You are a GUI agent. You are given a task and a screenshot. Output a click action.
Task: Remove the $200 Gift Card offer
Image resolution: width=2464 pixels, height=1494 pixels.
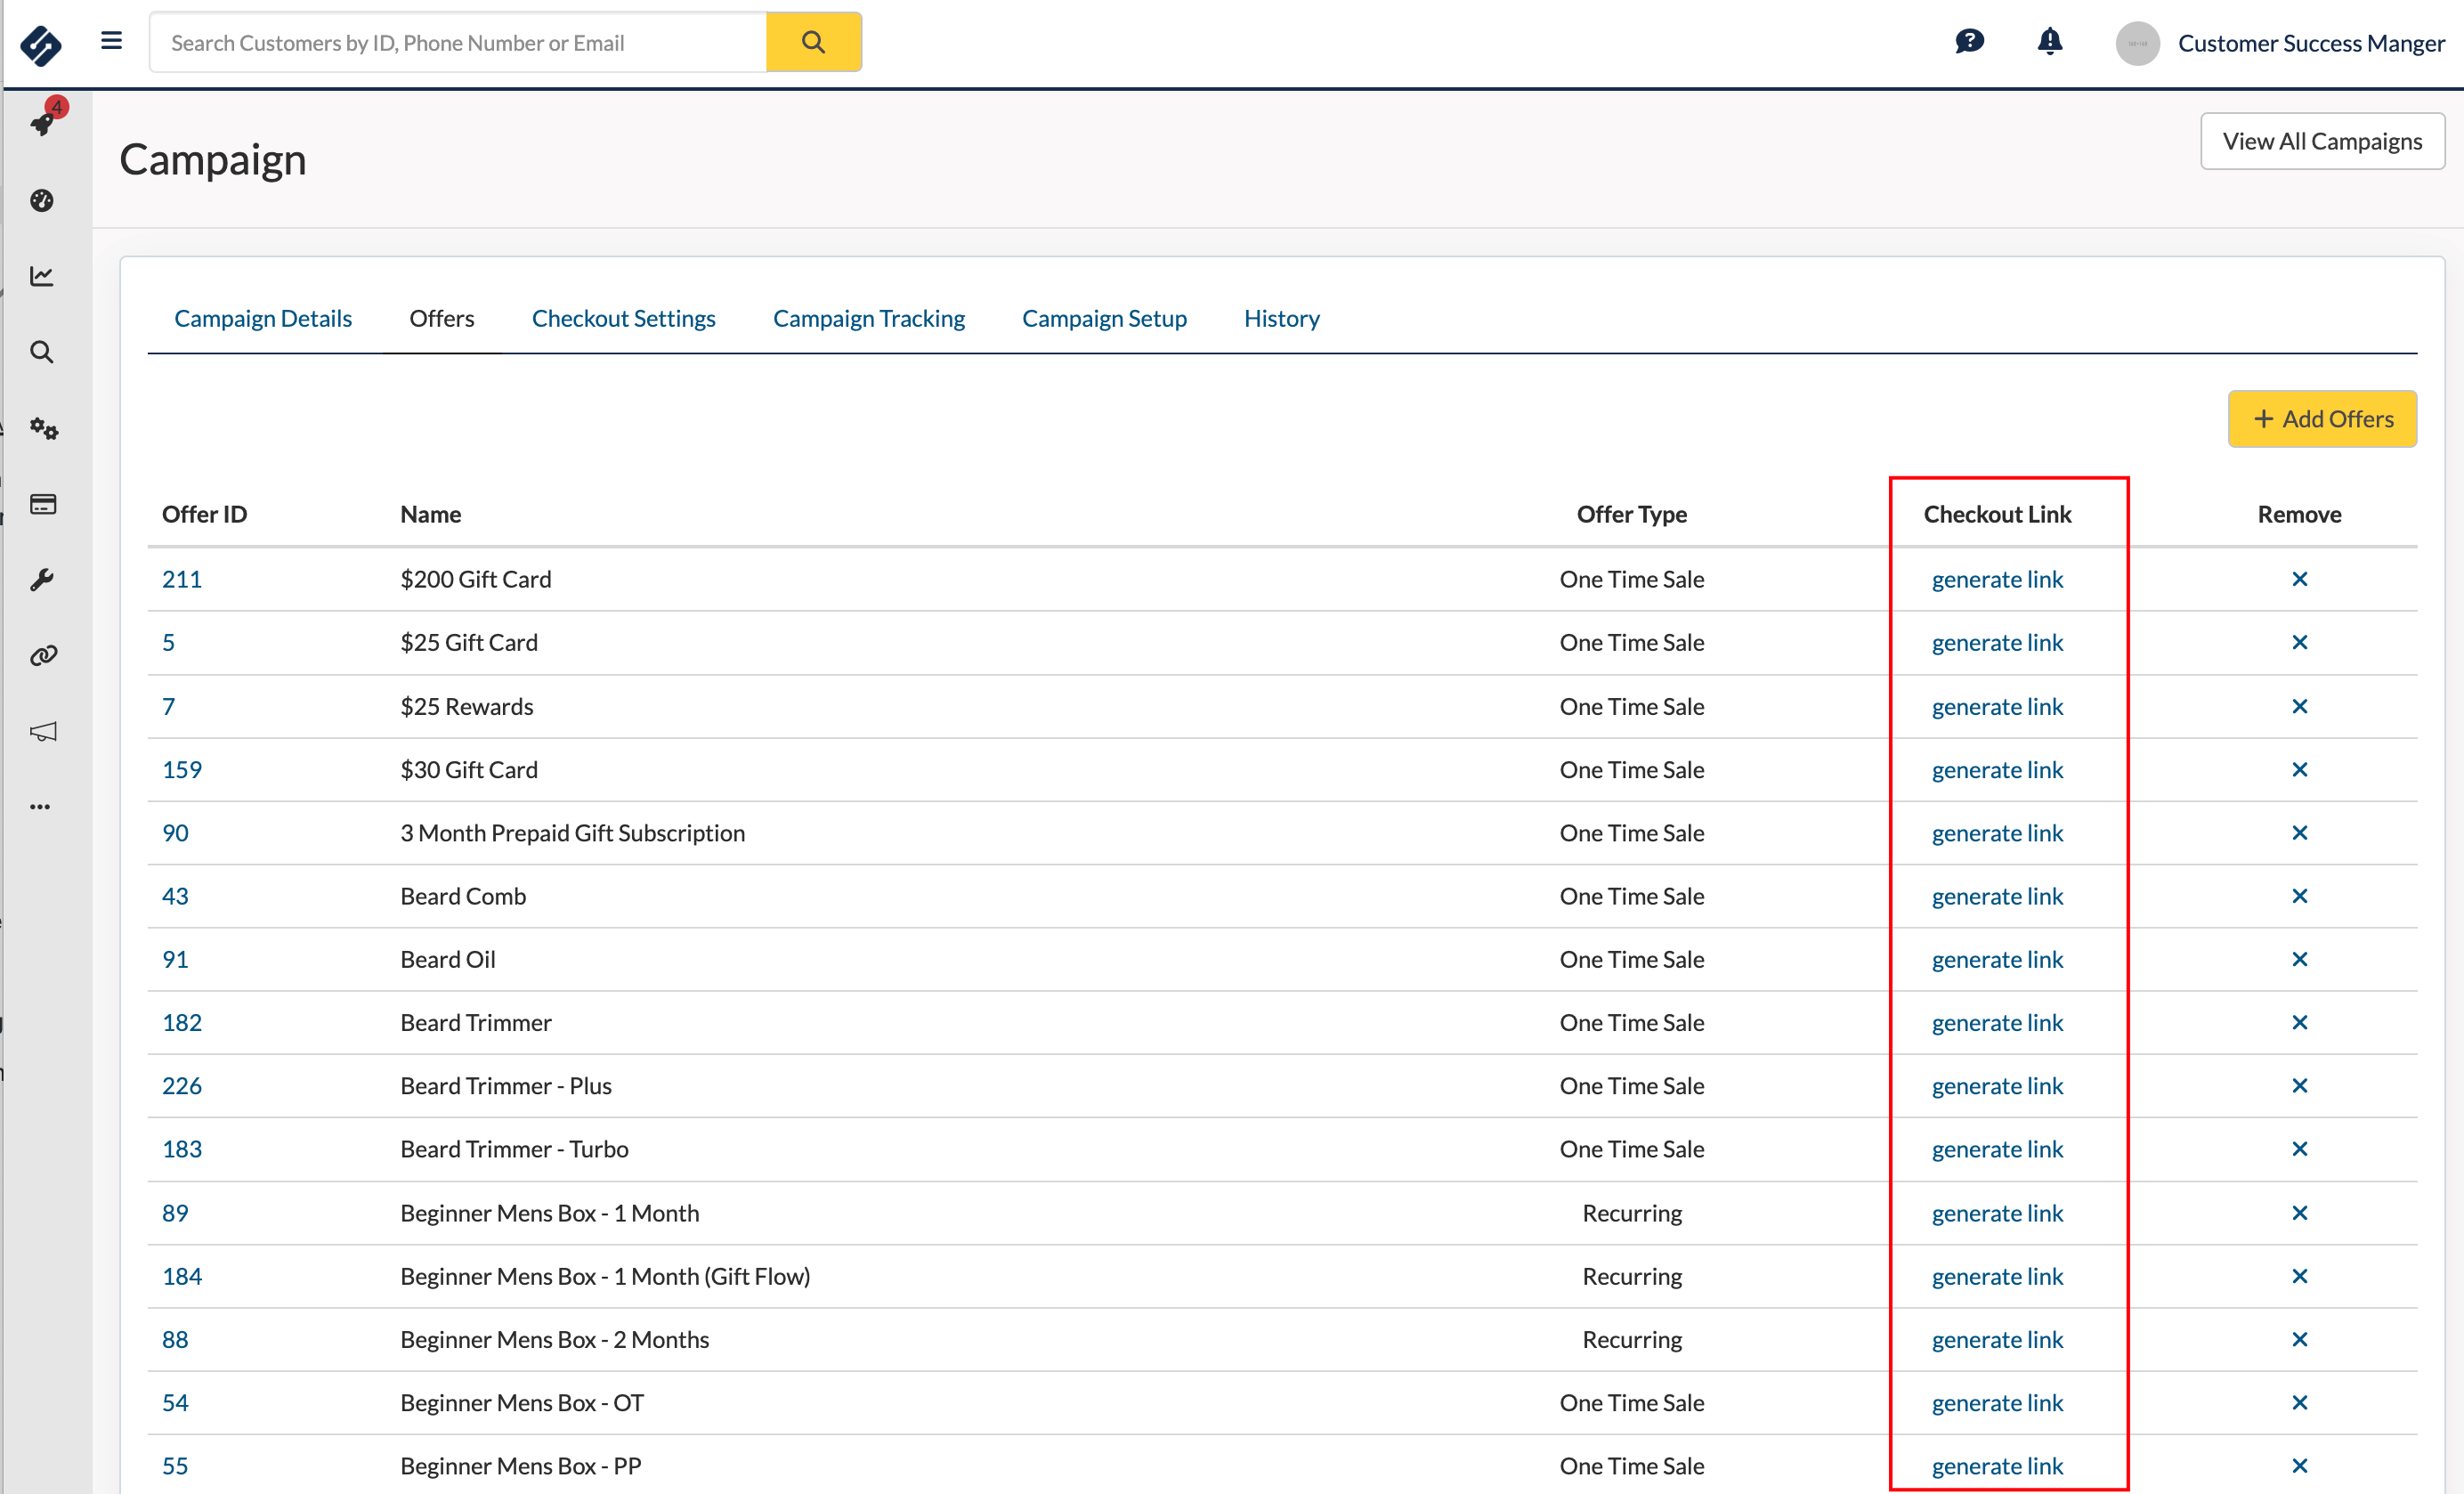[x=2300, y=577]
